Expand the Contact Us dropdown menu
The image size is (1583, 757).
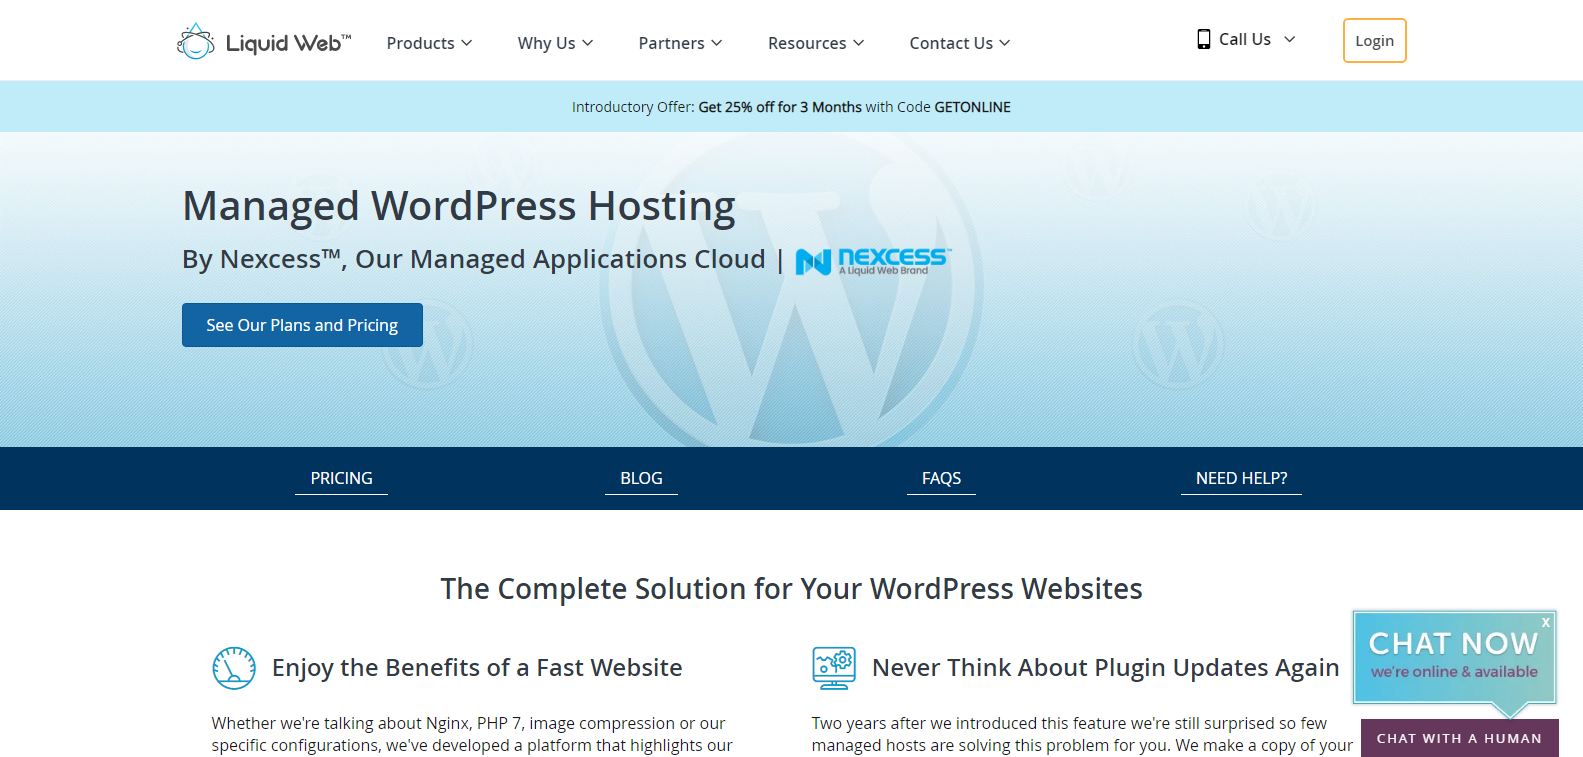[960, 43]
